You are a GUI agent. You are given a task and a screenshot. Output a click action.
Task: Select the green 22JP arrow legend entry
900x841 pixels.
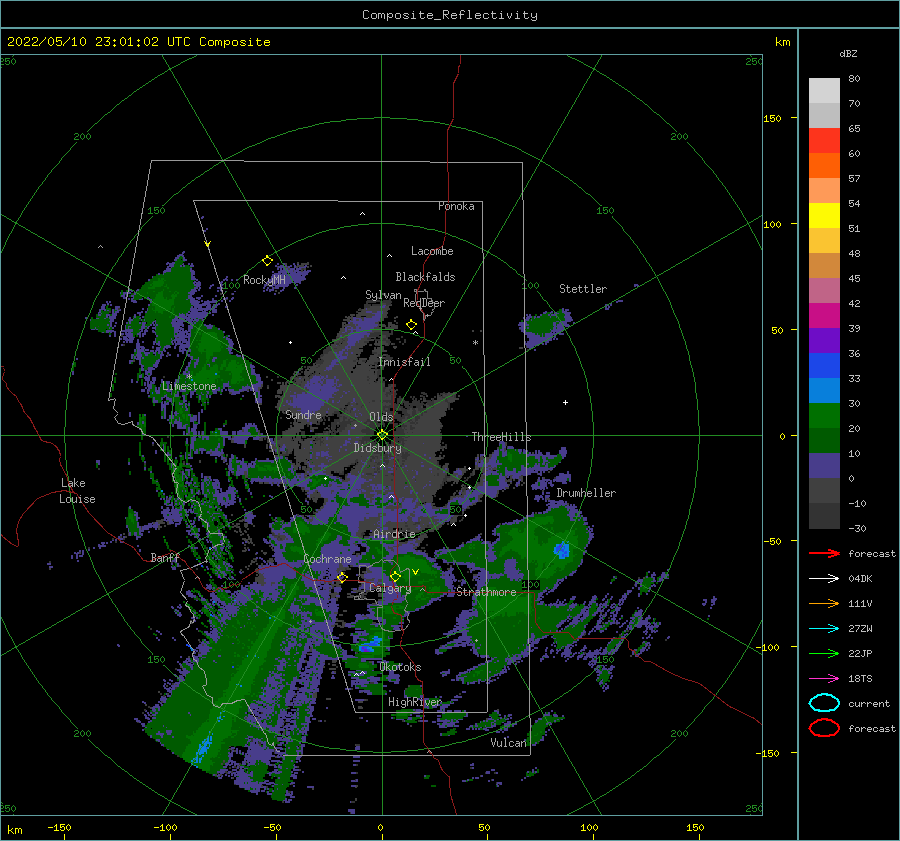pyautogui.click(x=824, y=653)
